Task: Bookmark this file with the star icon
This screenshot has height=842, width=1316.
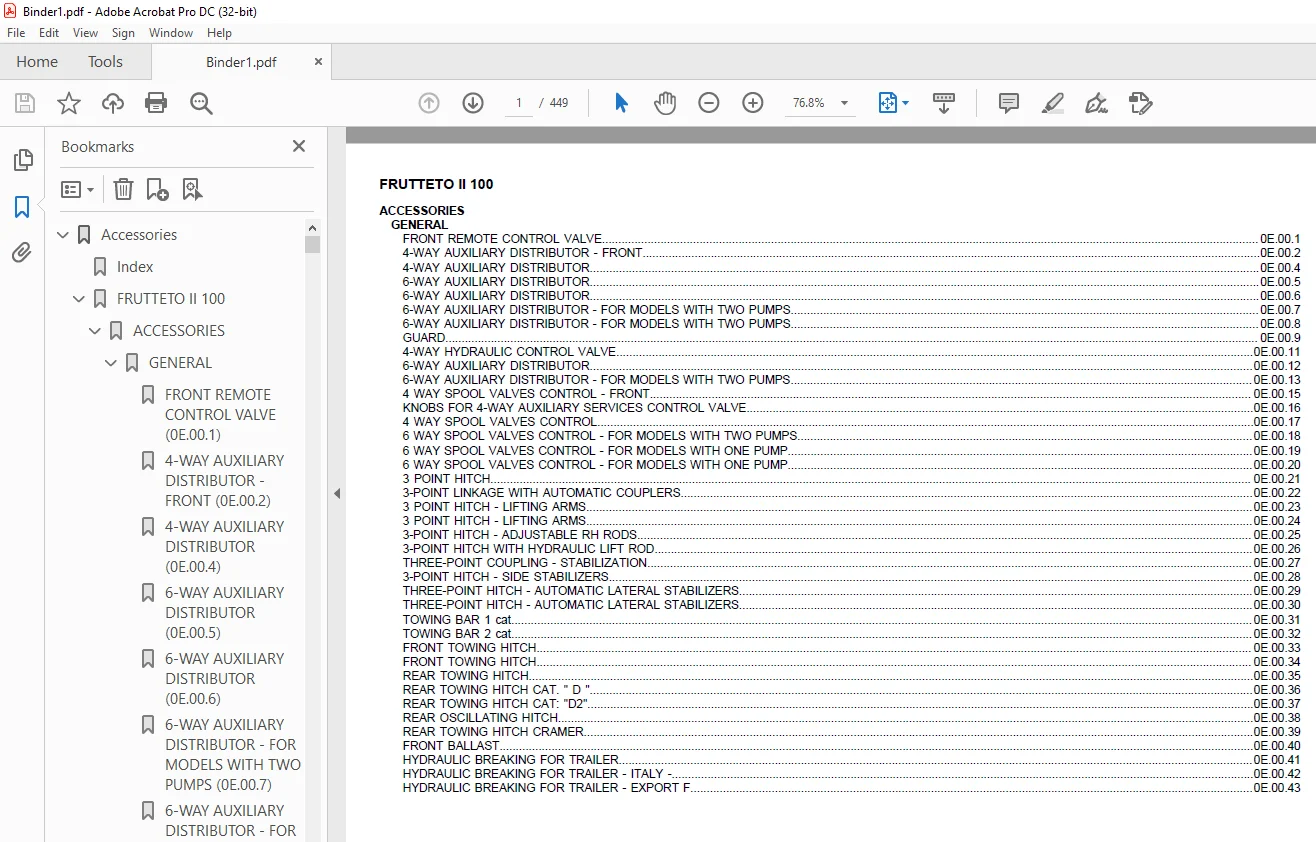Action: (x=69, y=103)
